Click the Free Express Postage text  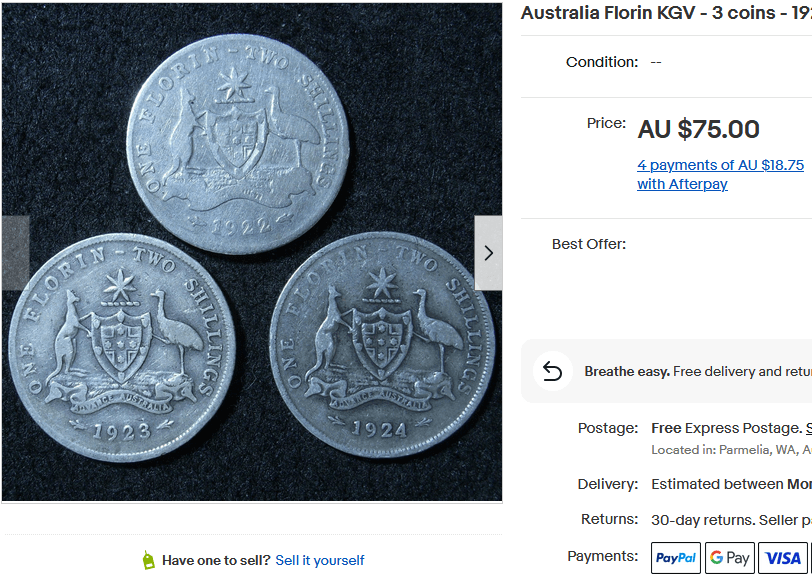click(x=726, y=428)
